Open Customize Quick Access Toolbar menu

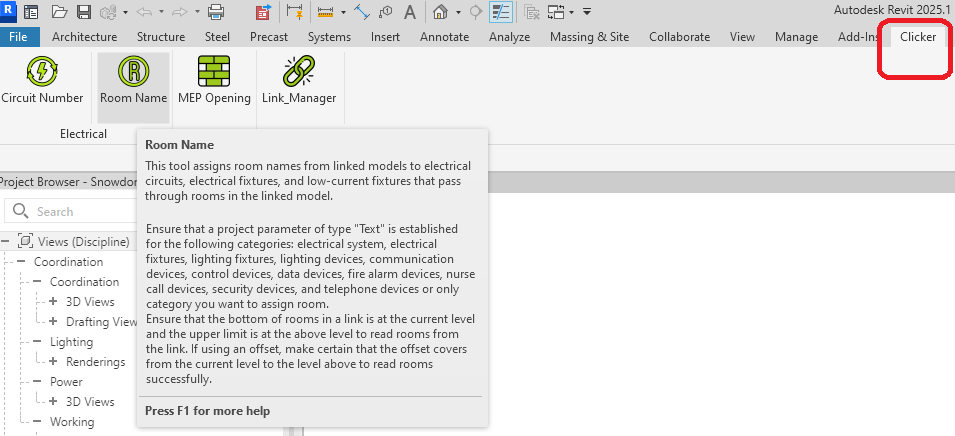pyautogui.click(x=587, y=12)
